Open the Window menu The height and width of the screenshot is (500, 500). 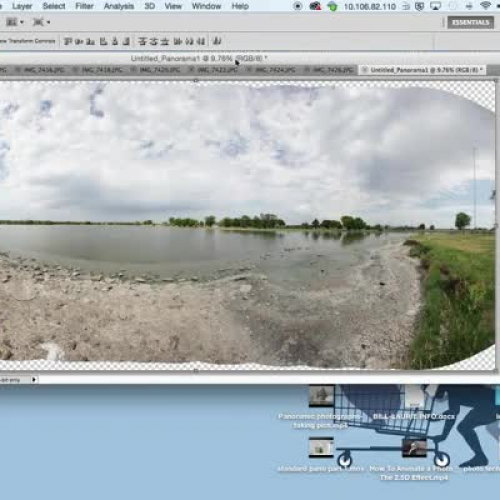point(206,6)
